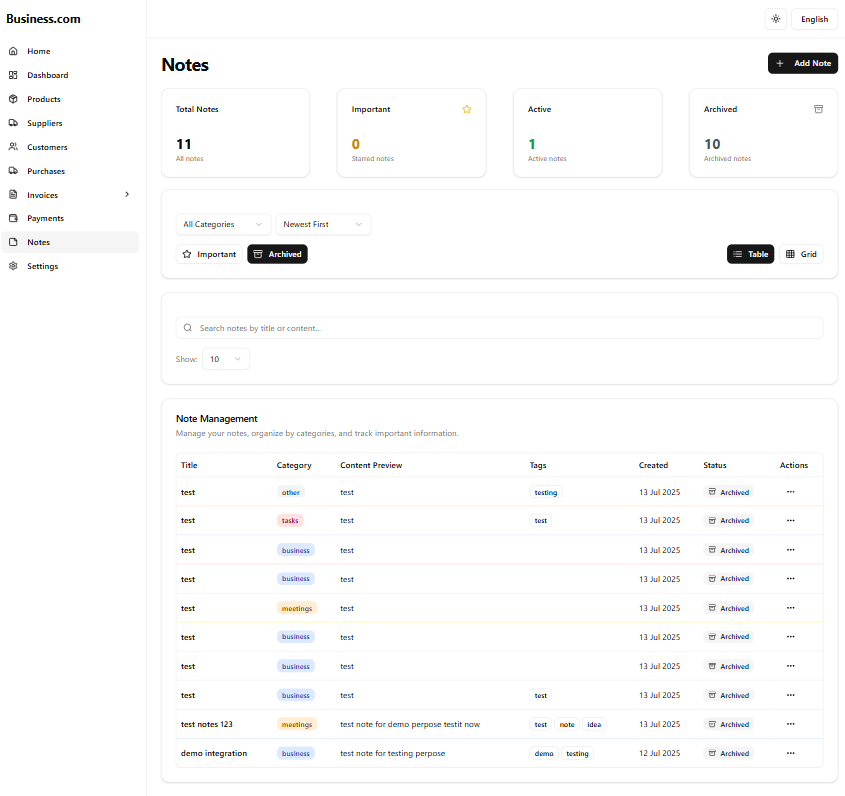Click the Created column header
The width and height of the screenshot is (845, 796).
653,465
